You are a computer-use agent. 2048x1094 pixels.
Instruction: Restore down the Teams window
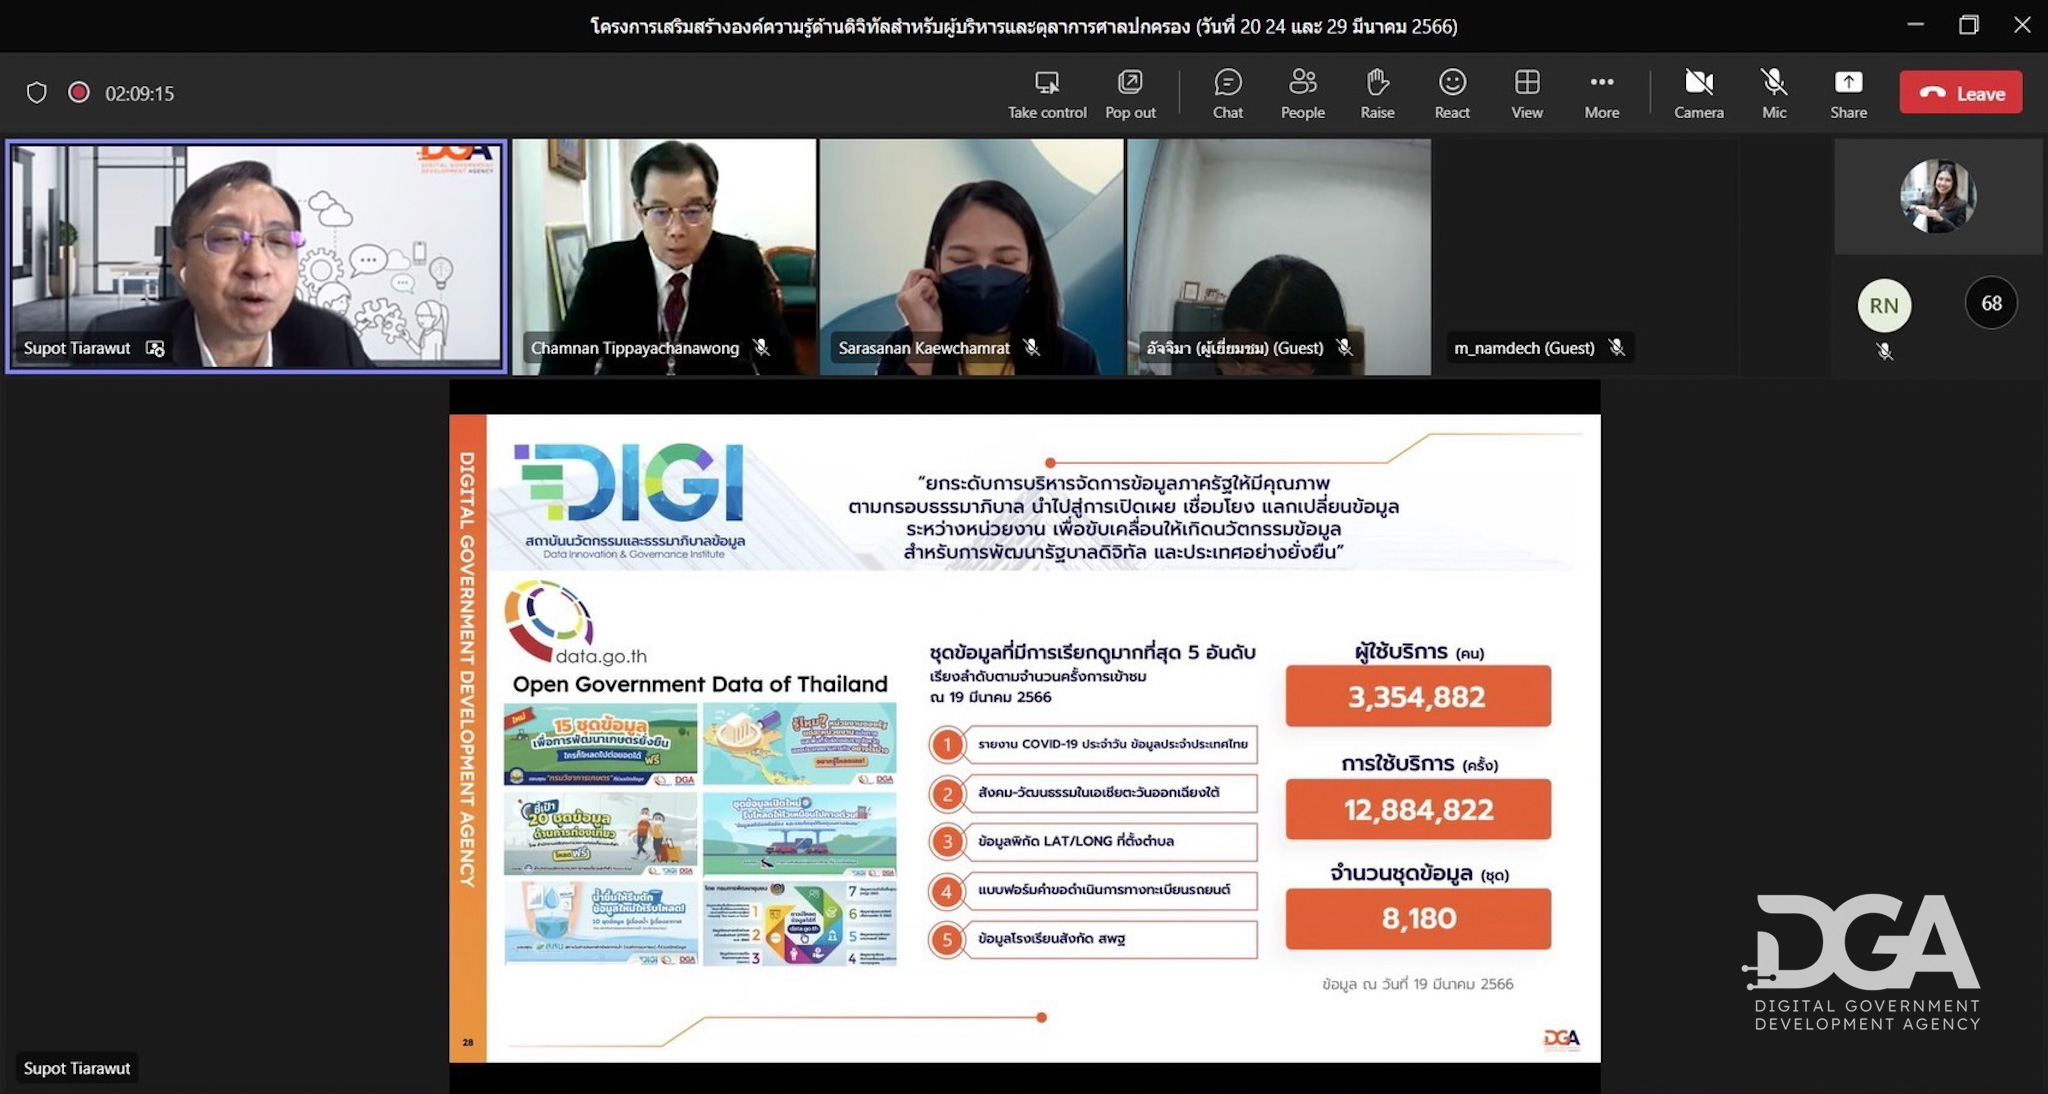click(1968, 25)
